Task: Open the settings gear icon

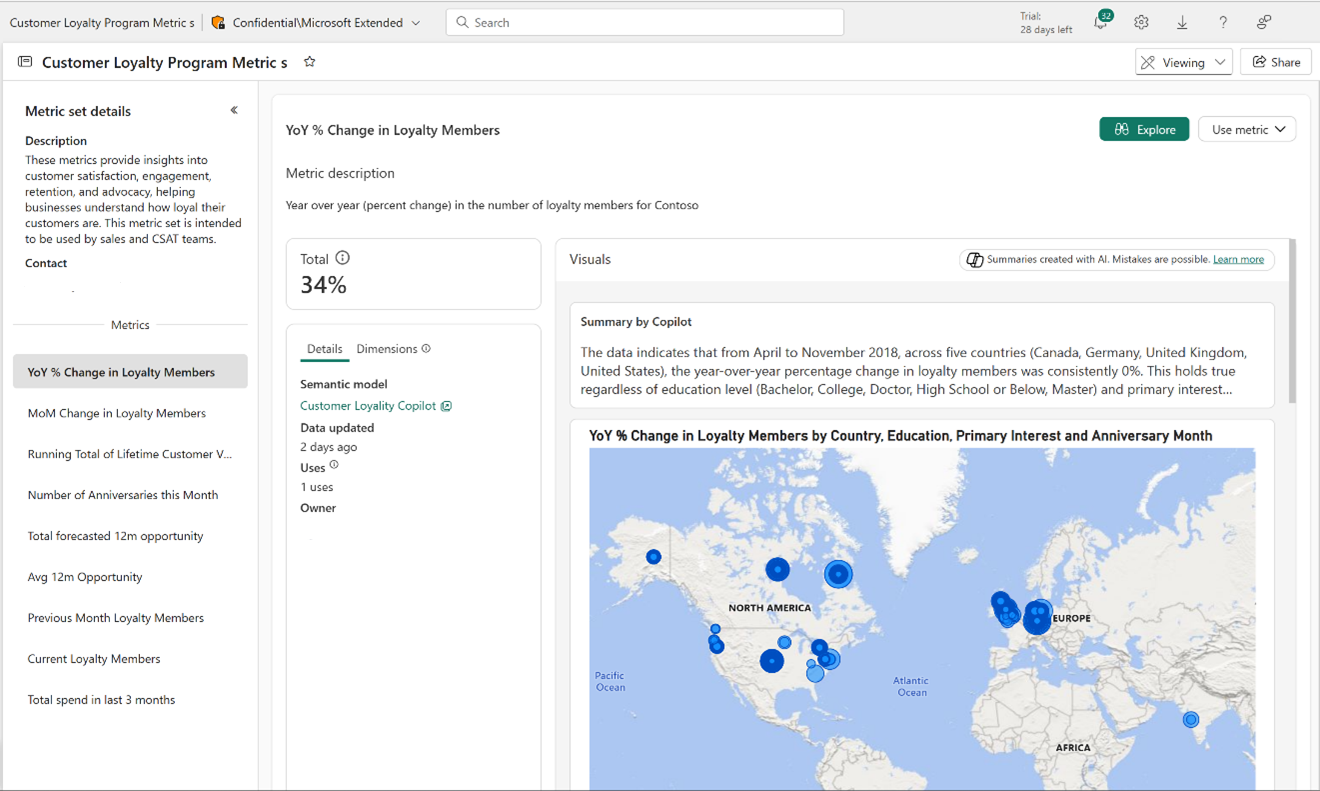Action: point(1141,22)
